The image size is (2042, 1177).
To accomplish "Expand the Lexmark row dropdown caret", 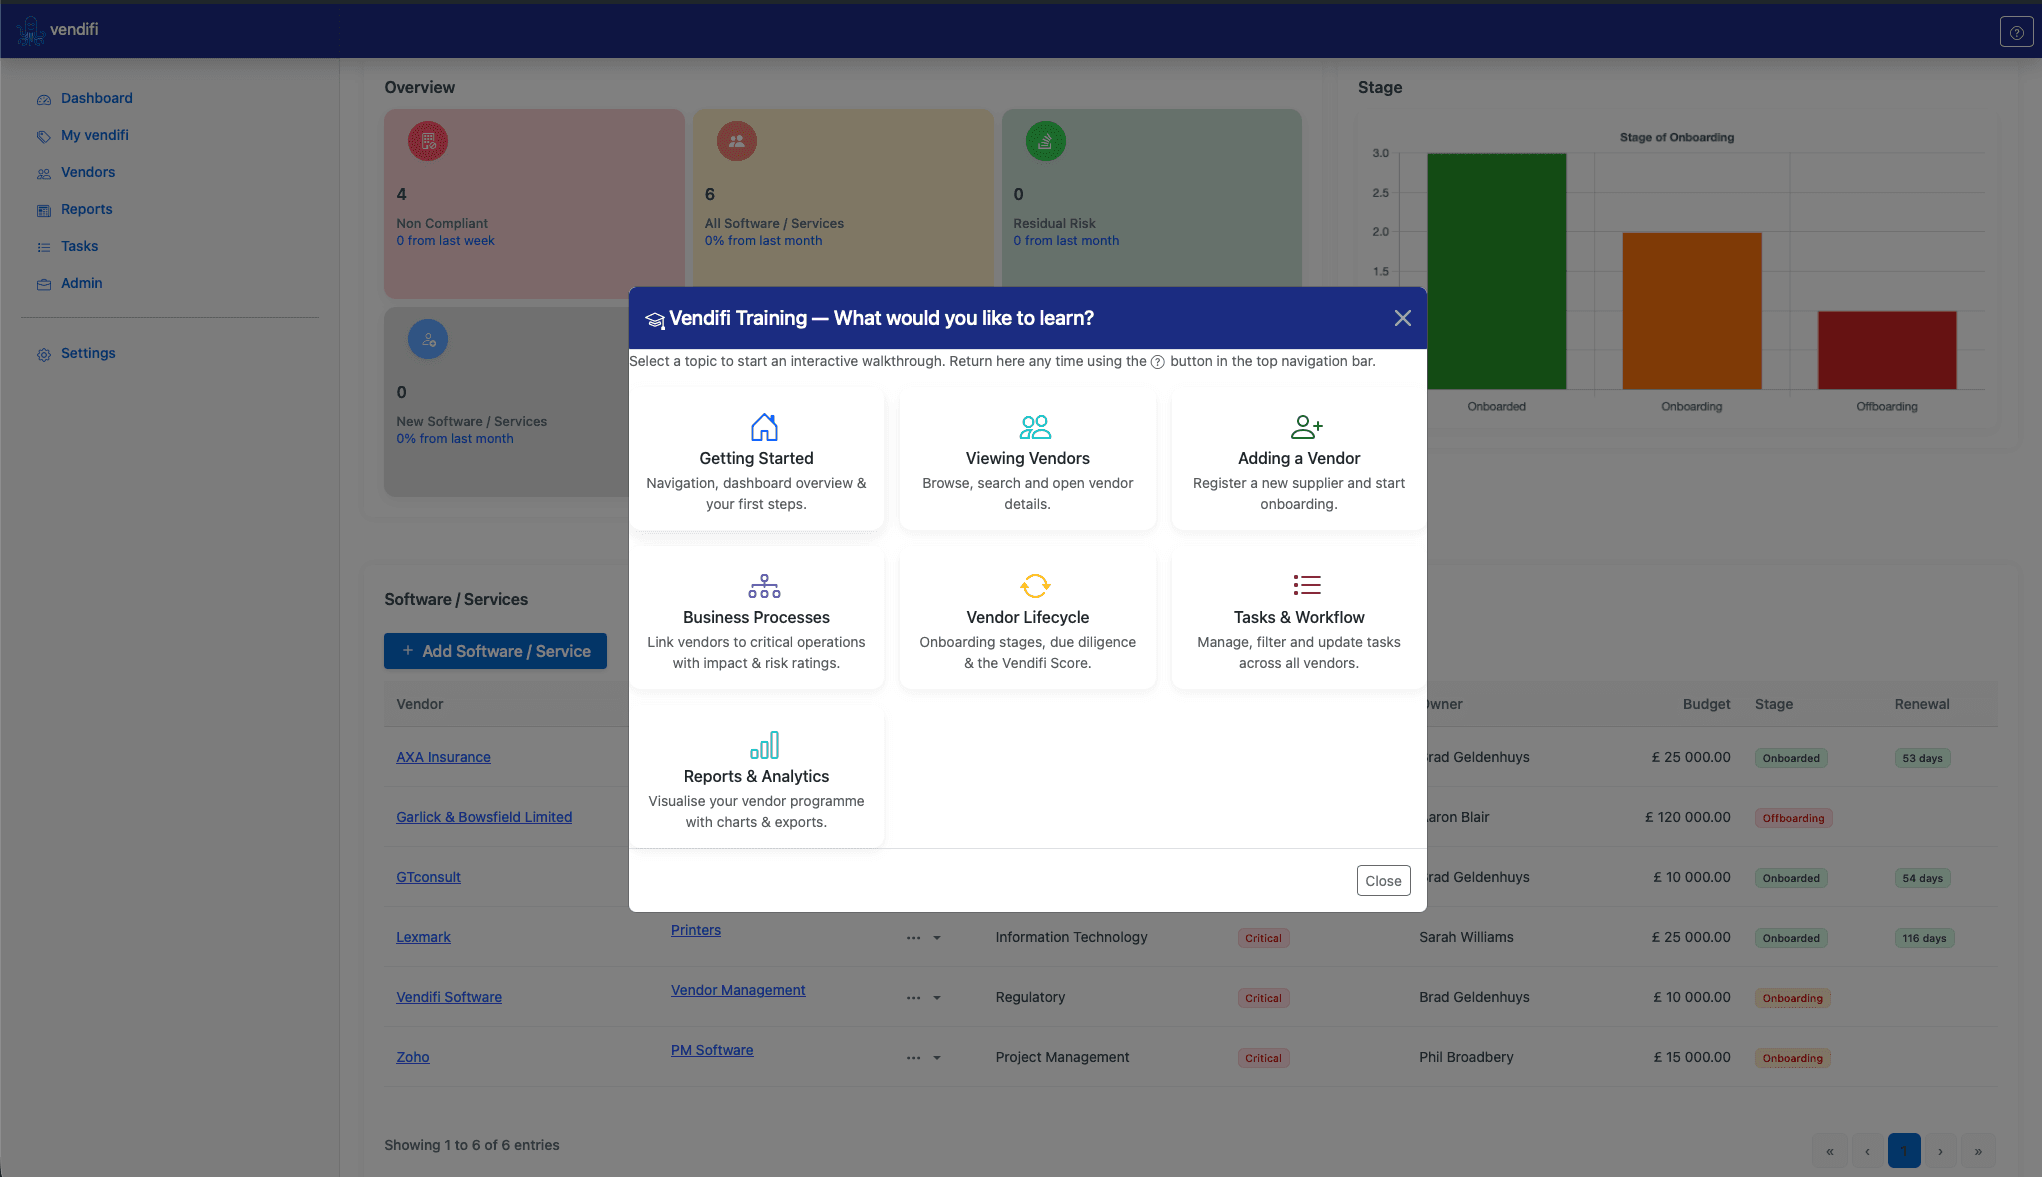I will [x=937, y=938].
